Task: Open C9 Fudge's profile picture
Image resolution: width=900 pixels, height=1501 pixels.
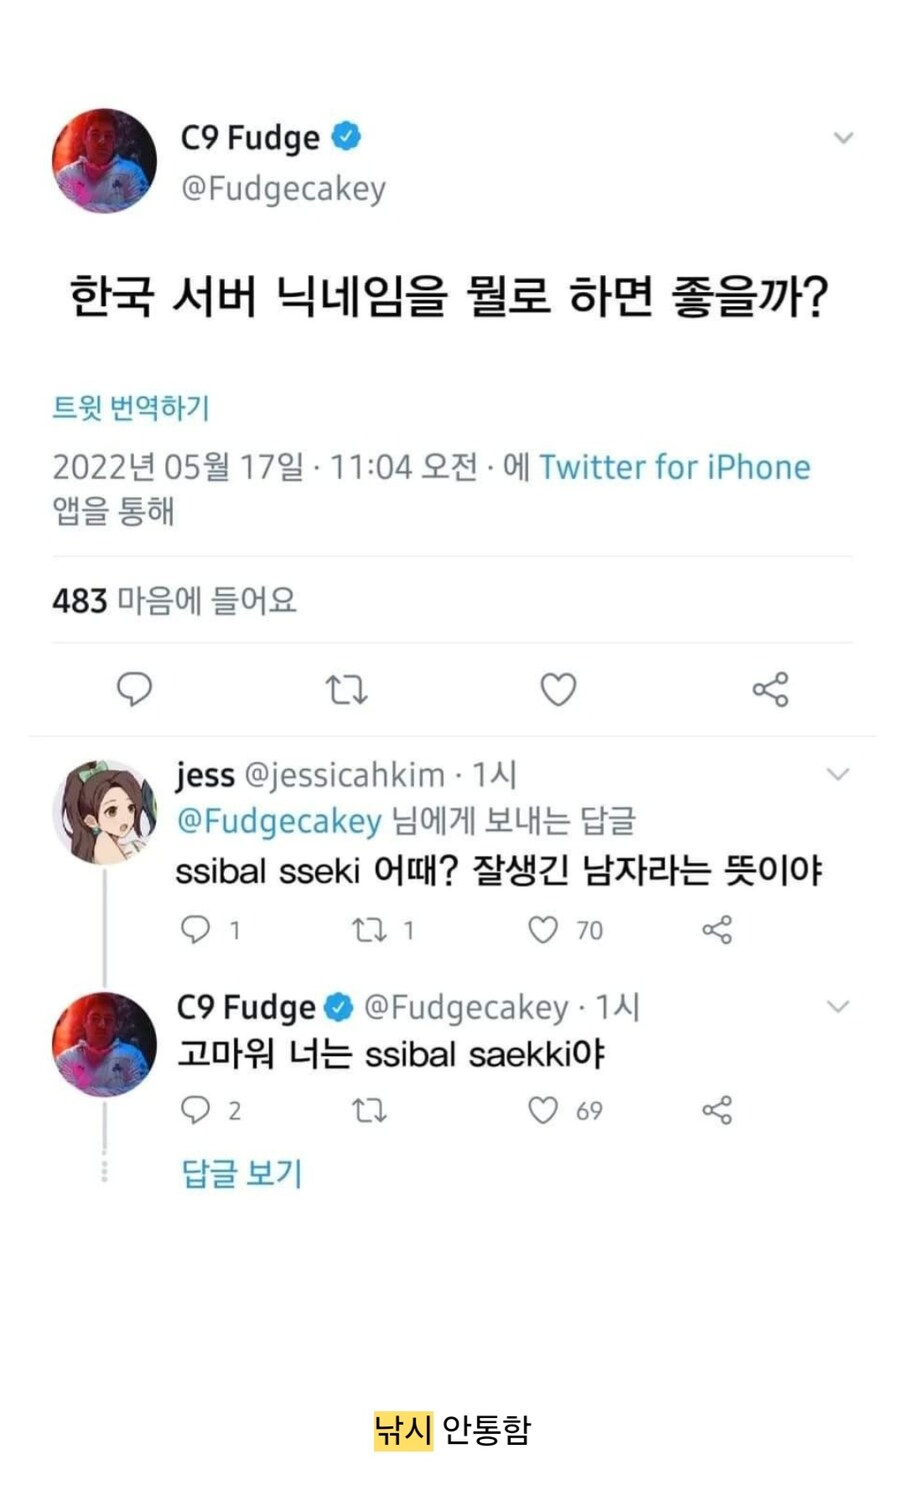Action: coord(103,162)
